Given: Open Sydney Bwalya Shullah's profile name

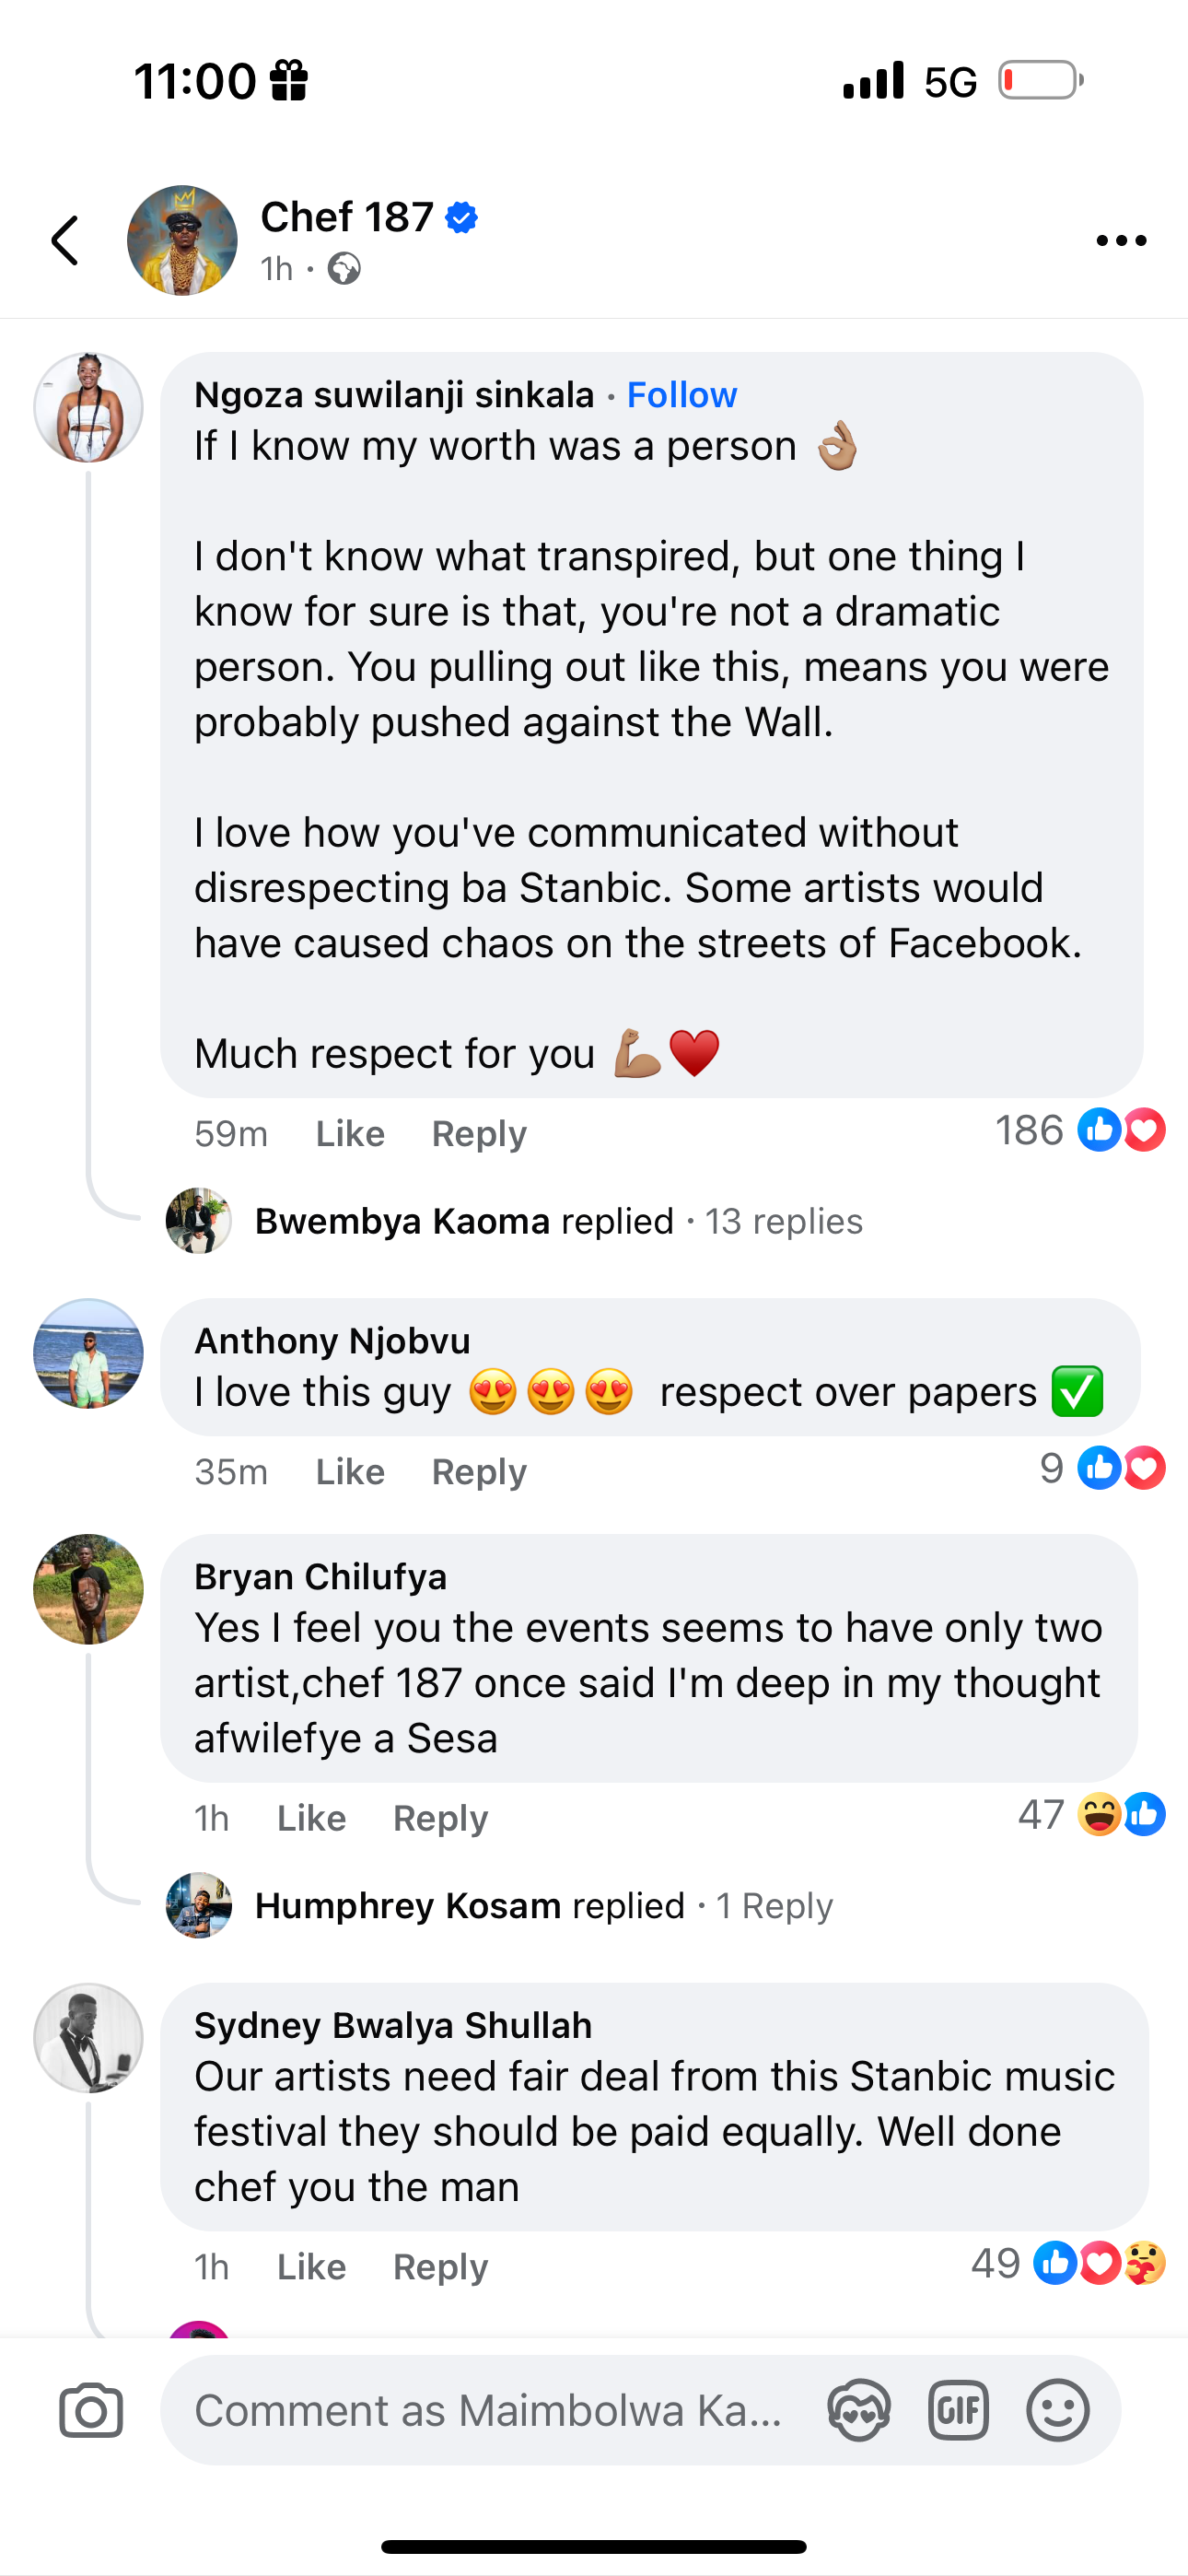Looking at the screenshot, I should 393,2025.
